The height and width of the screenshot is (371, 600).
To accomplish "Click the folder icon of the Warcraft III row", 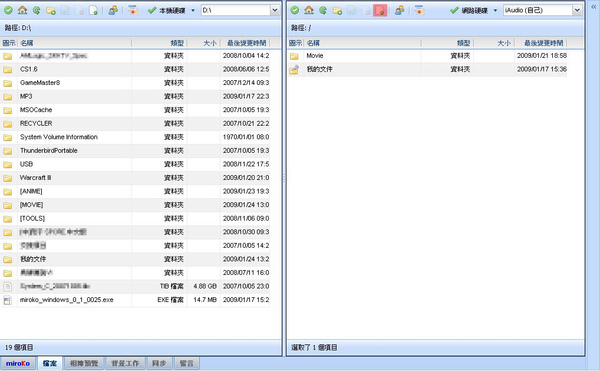I will 8,178.
